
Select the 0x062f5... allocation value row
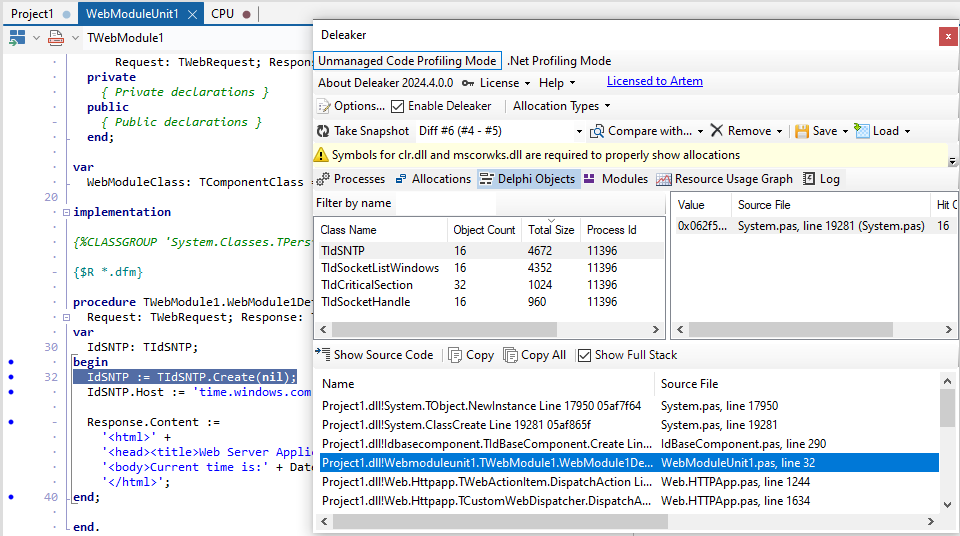coord(816,226)
